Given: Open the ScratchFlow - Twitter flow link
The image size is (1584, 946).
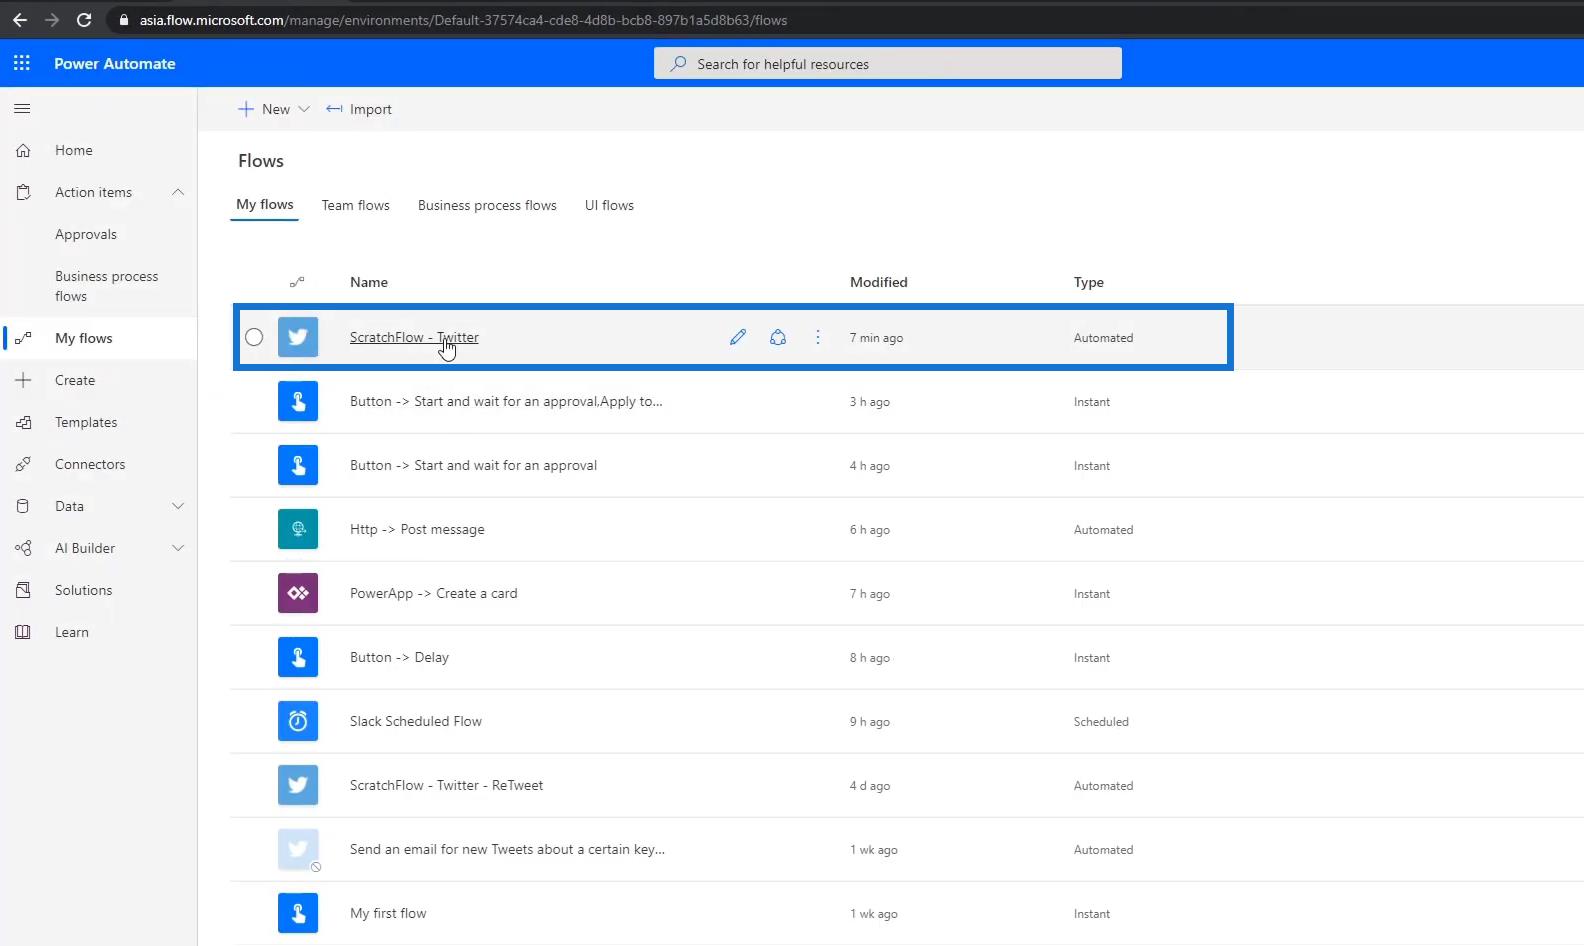Looking at the screenshot, I should (414, 337).
